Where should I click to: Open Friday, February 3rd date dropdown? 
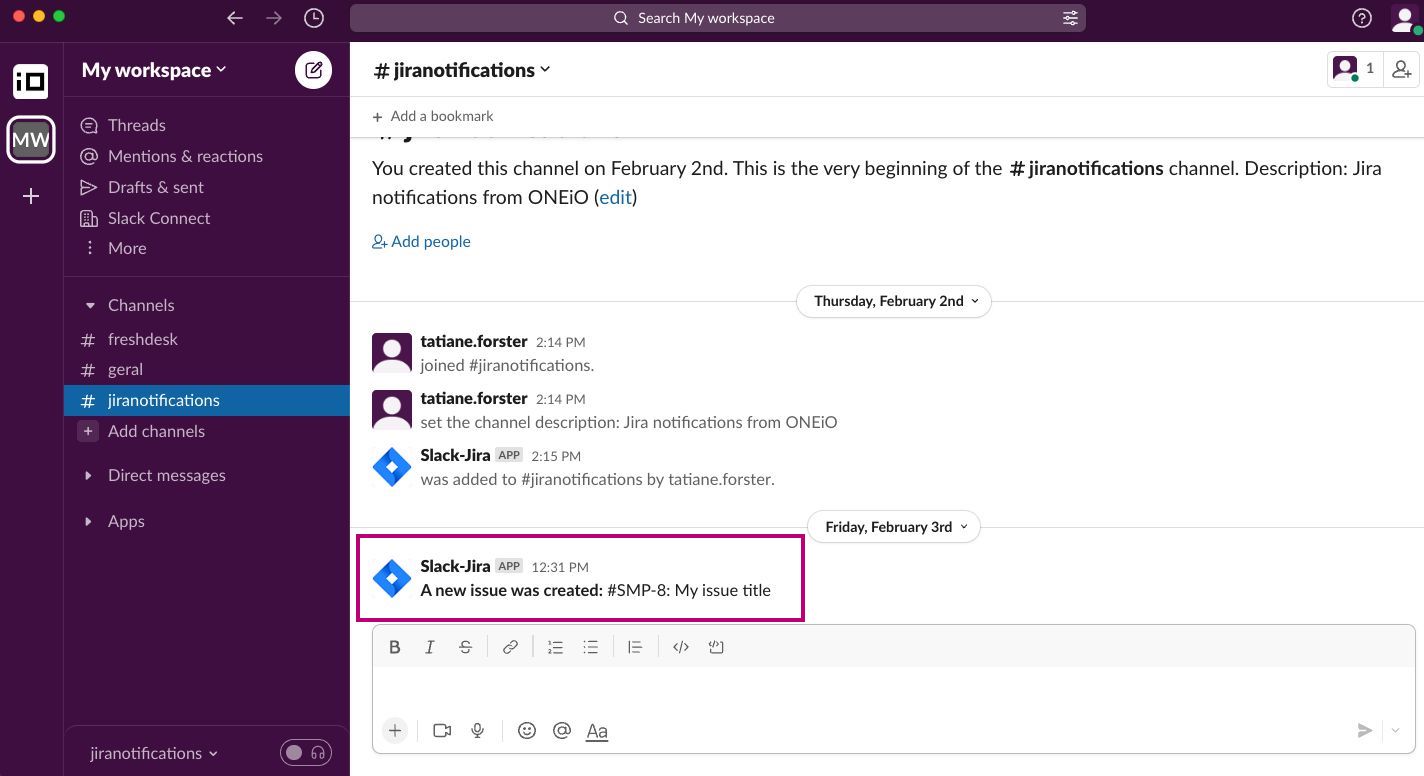(x=894, y=527)
